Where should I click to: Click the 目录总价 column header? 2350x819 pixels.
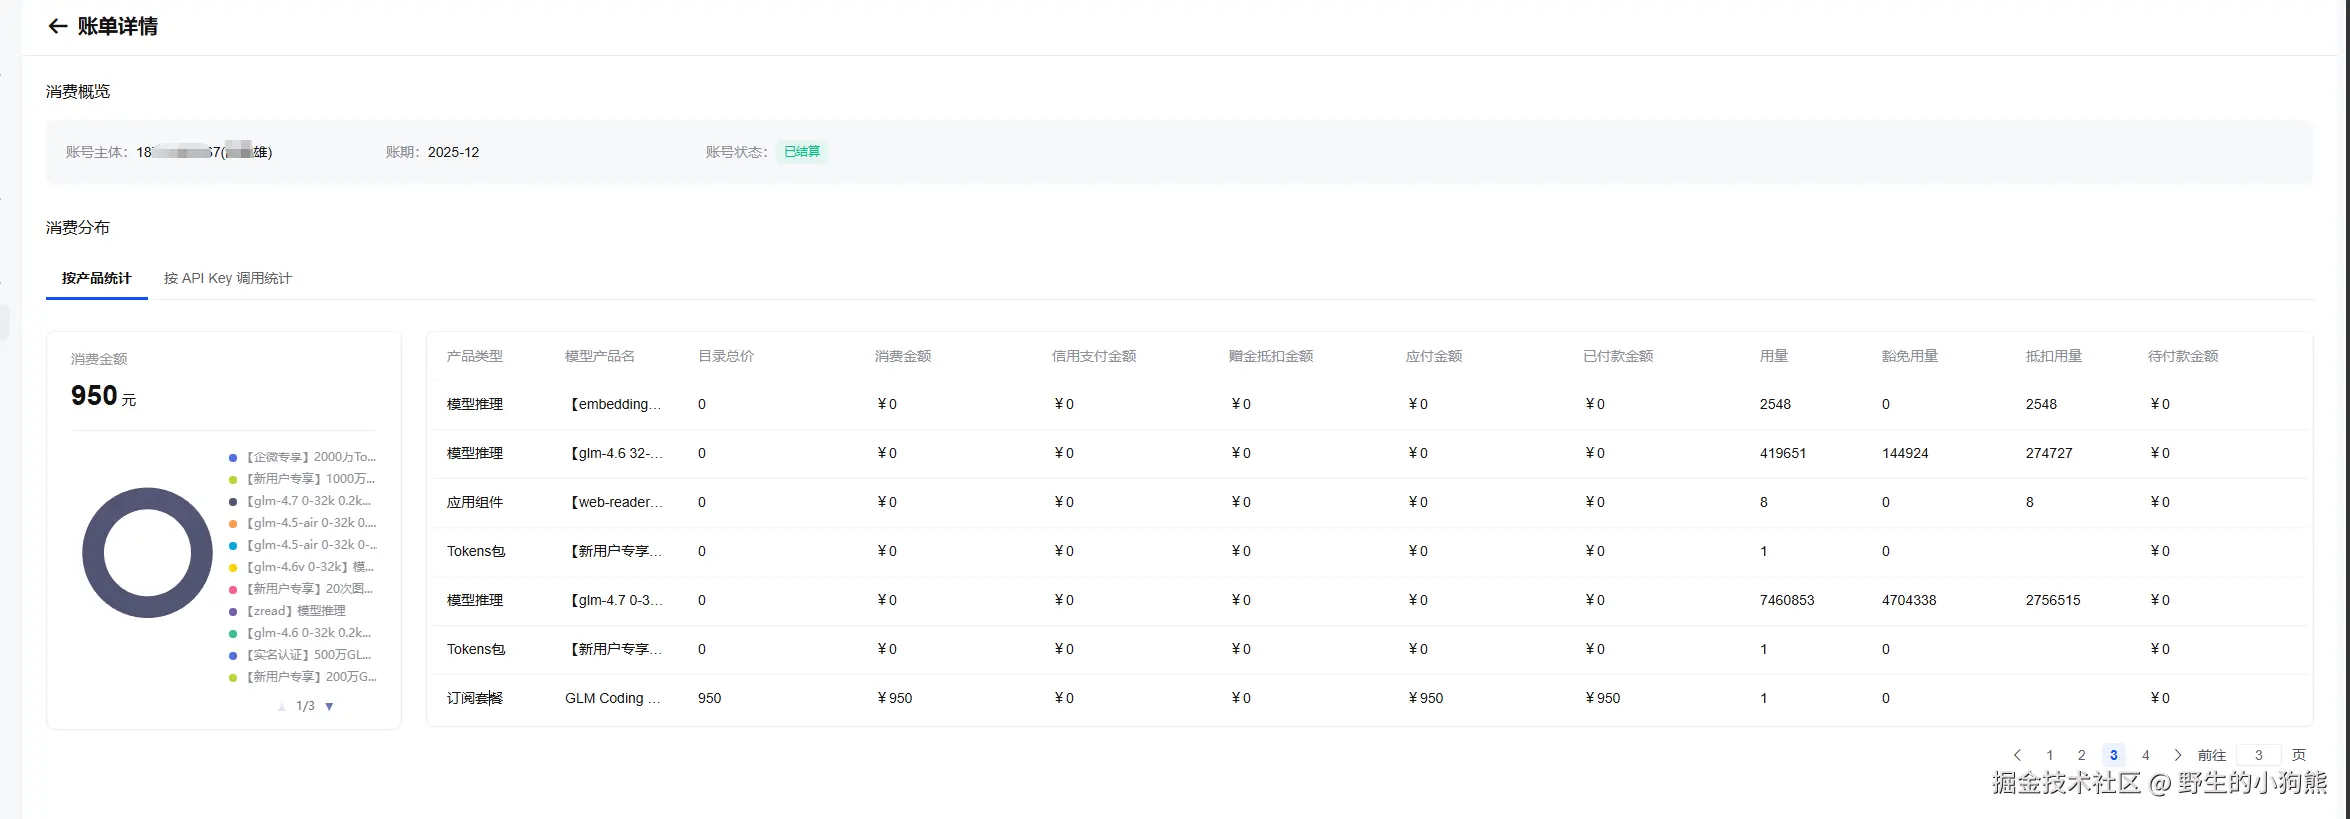[726, 356]
